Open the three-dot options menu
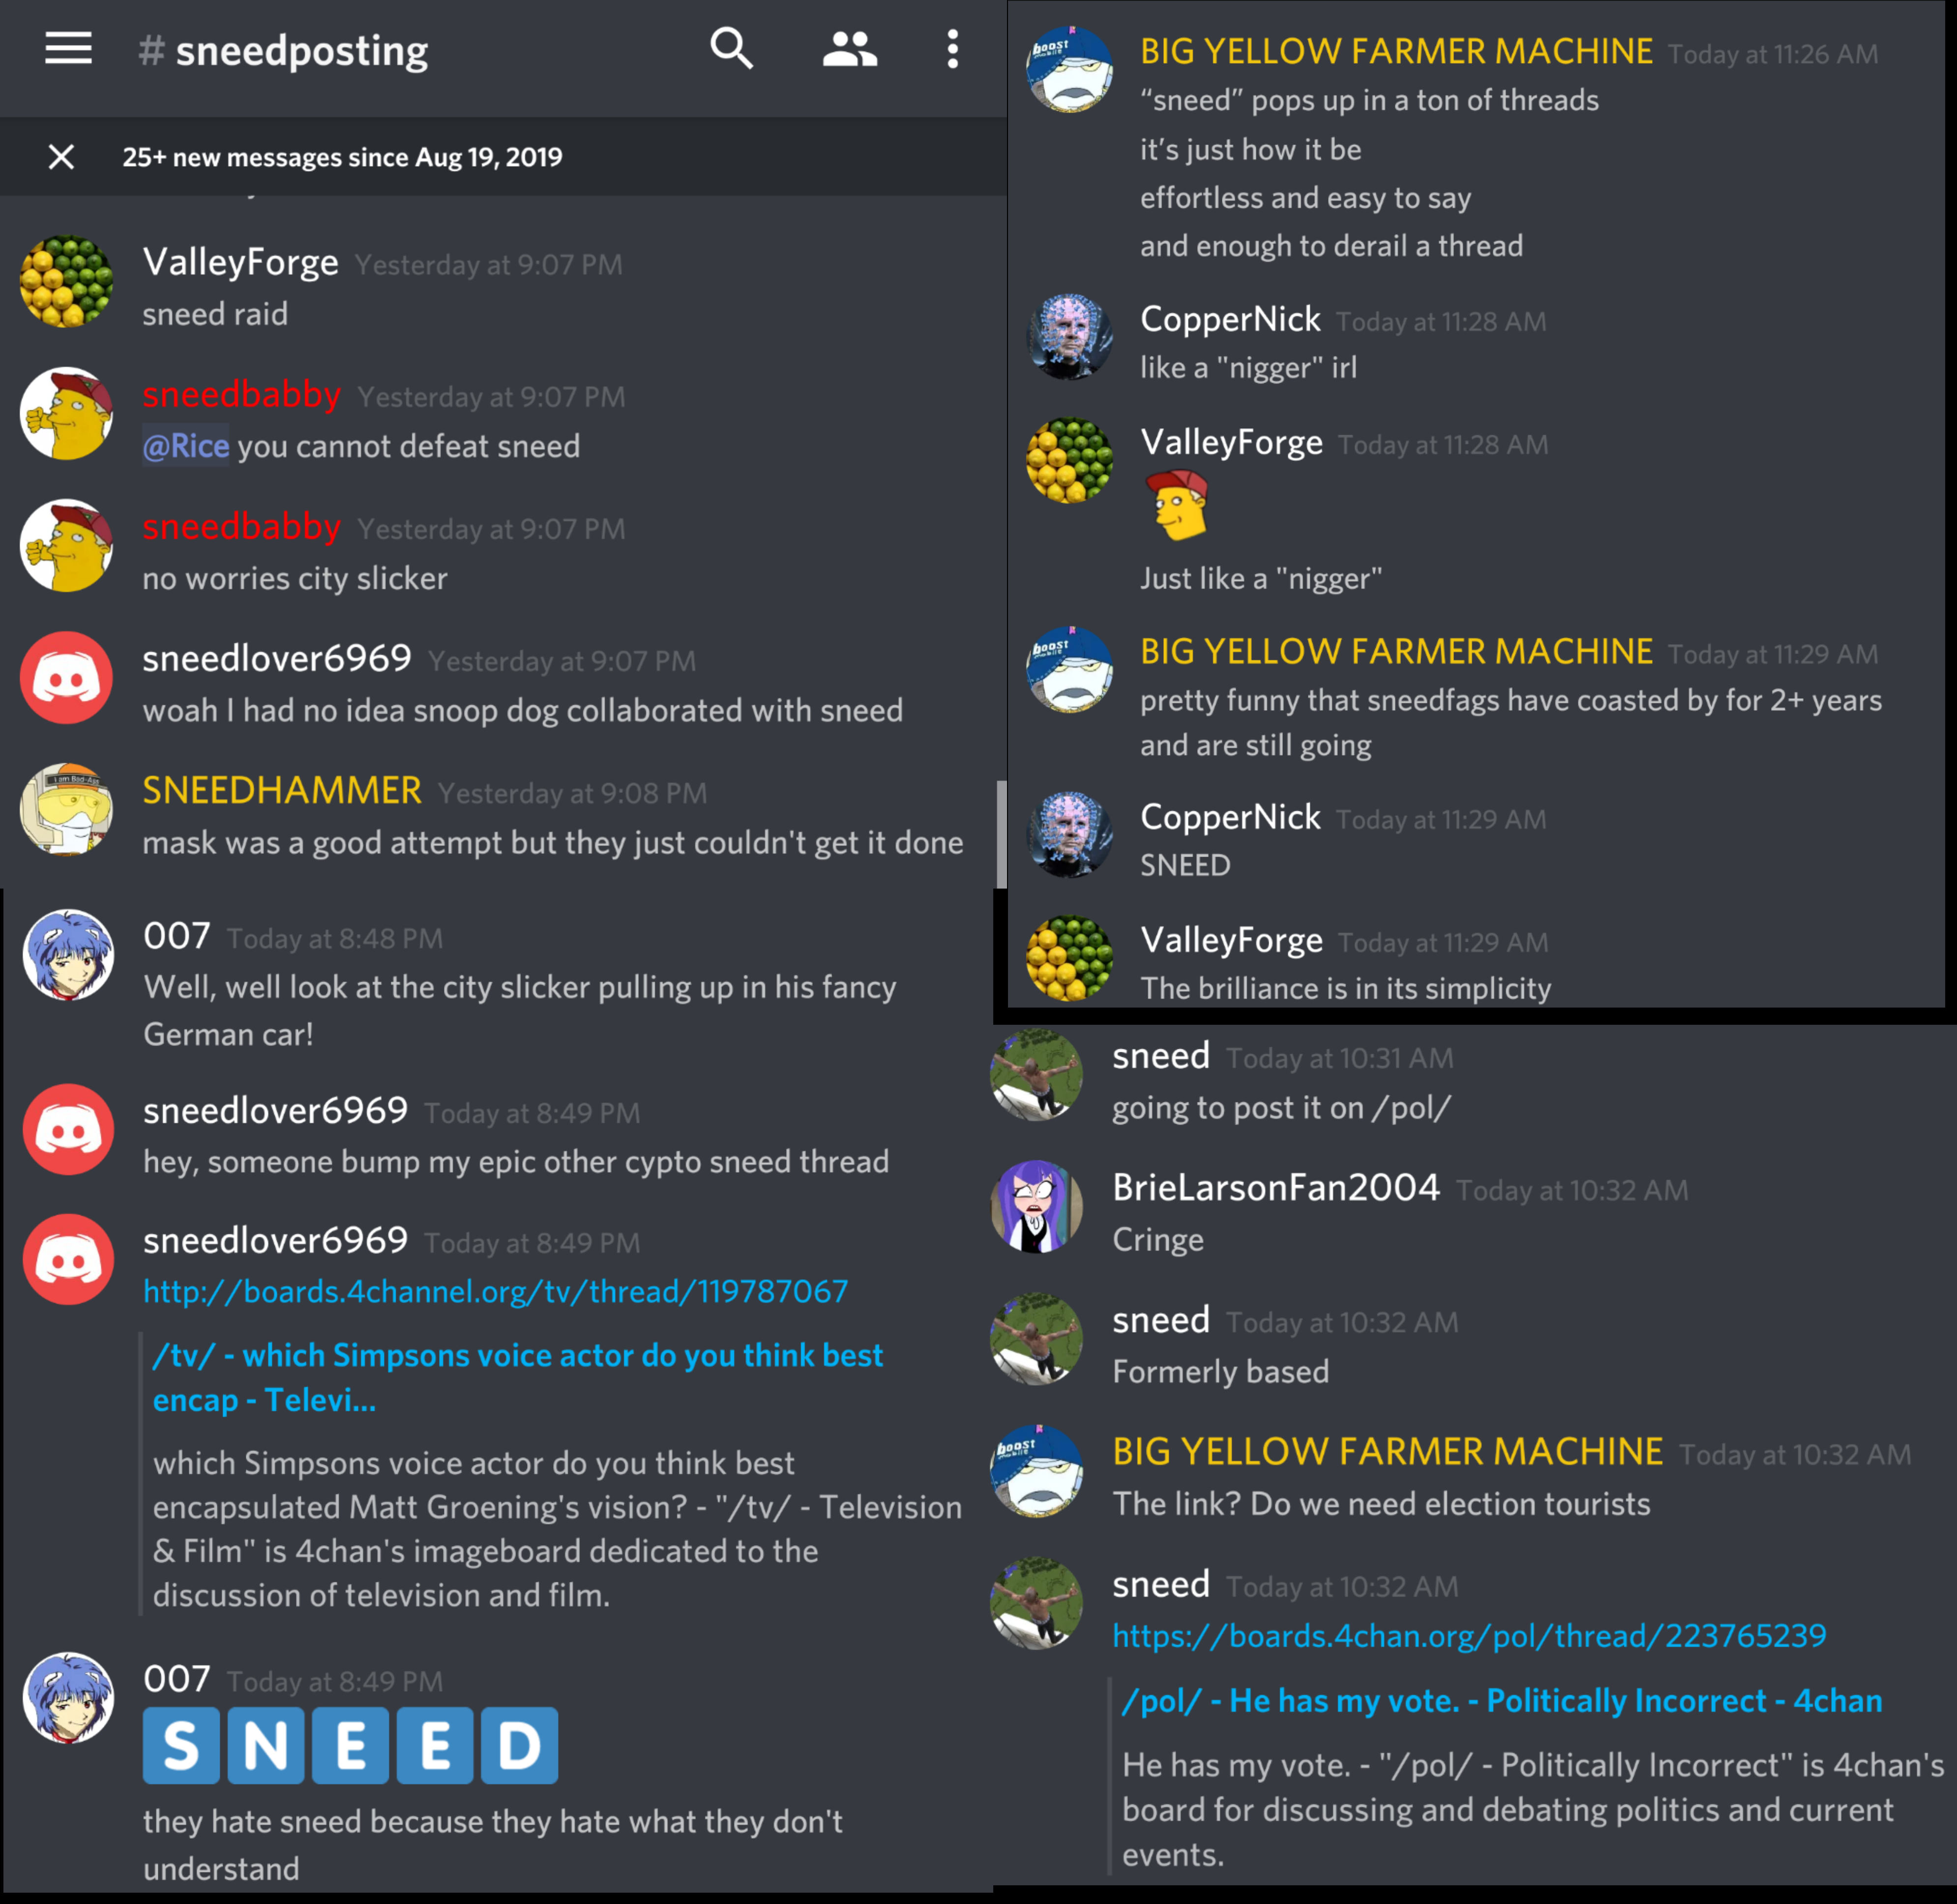1957x1904 pixels. click(x=952, y=48)
